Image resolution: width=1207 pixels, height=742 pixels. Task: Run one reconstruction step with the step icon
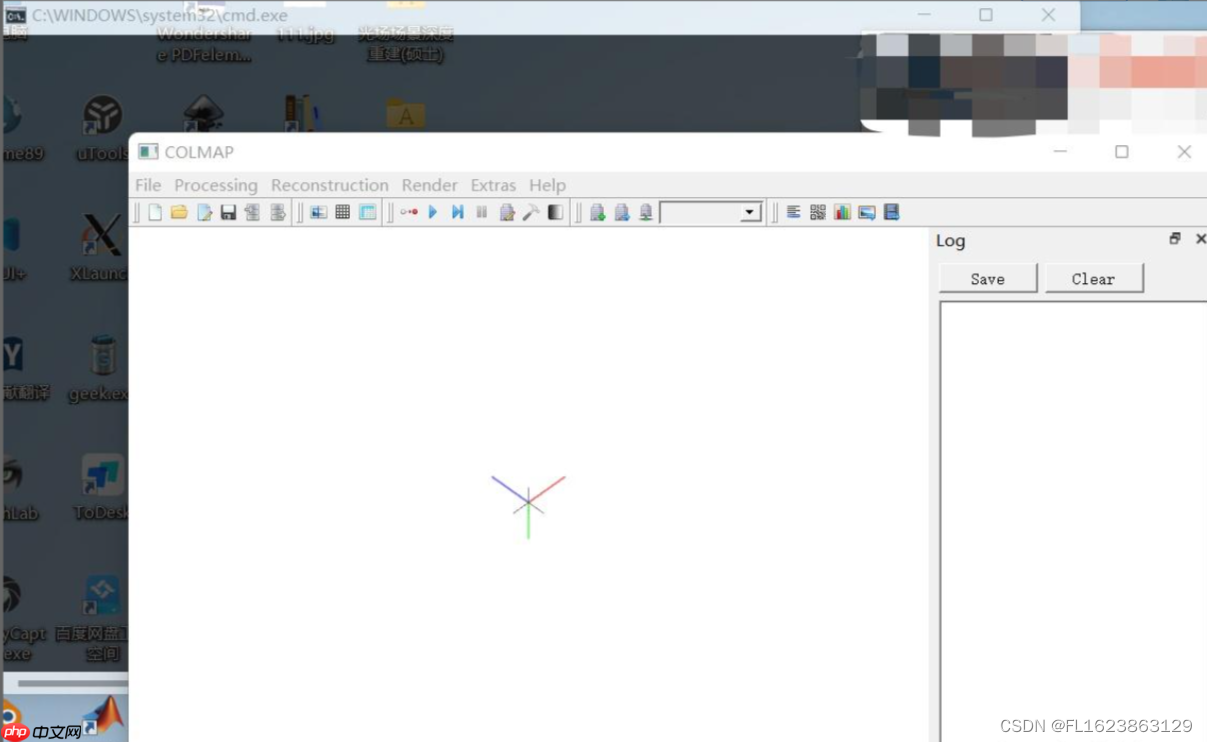pos(457,212)
